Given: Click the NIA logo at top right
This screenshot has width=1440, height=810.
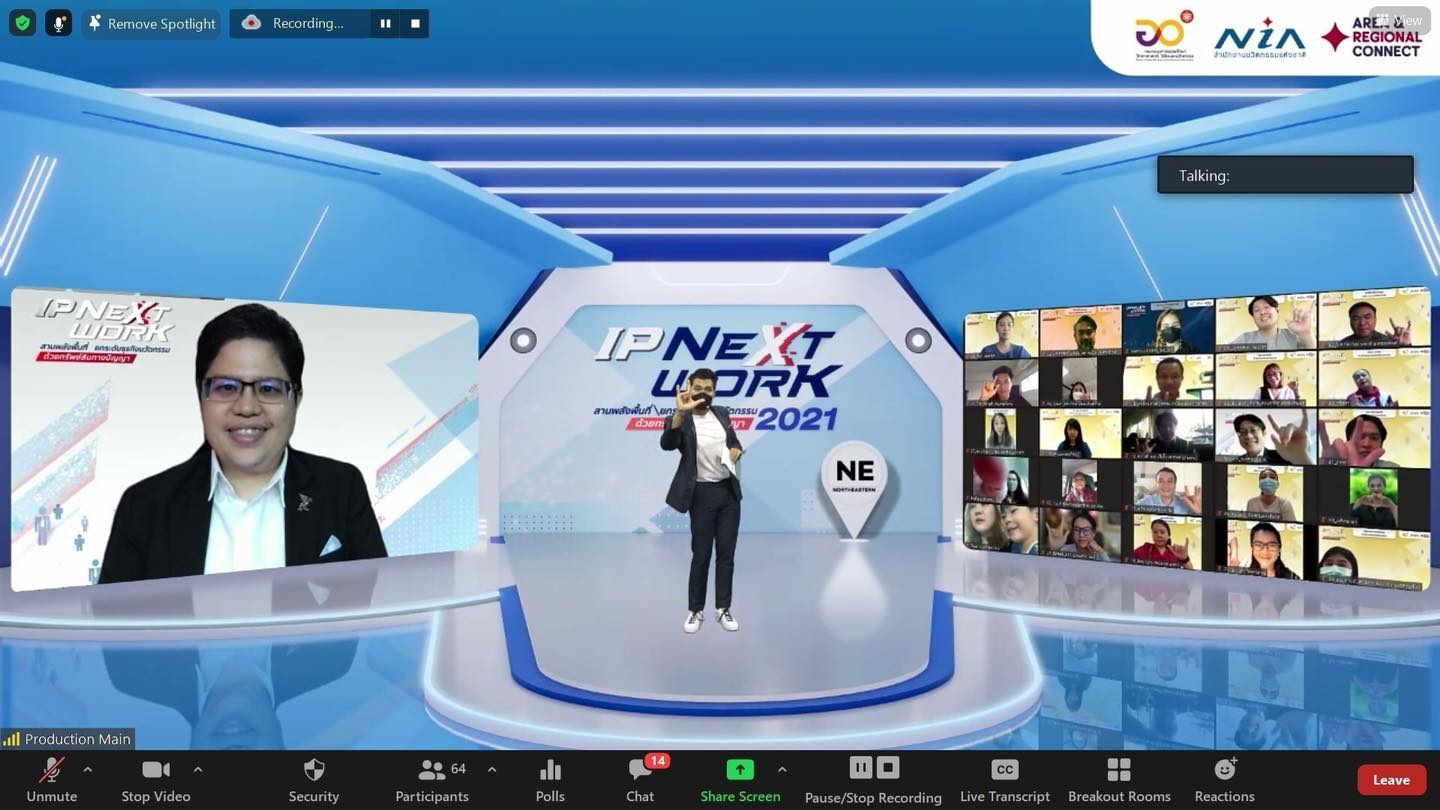Looking at the screenshot, I should point(1260,38).
